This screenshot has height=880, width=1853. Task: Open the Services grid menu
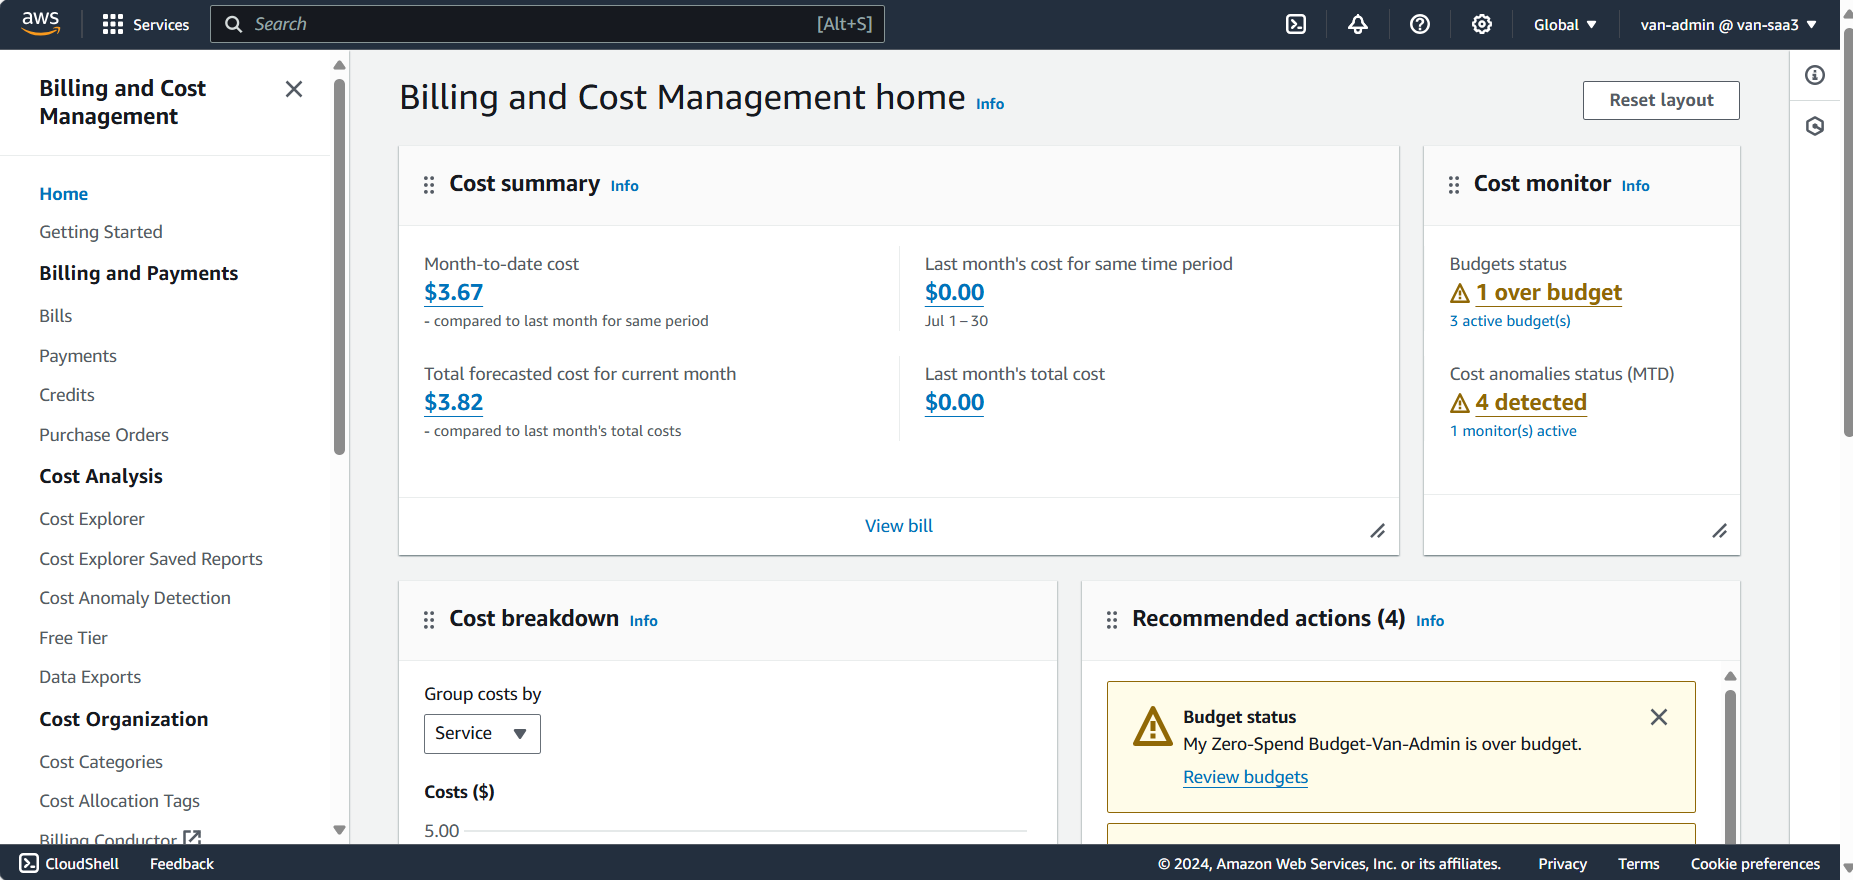coord(146,24)
